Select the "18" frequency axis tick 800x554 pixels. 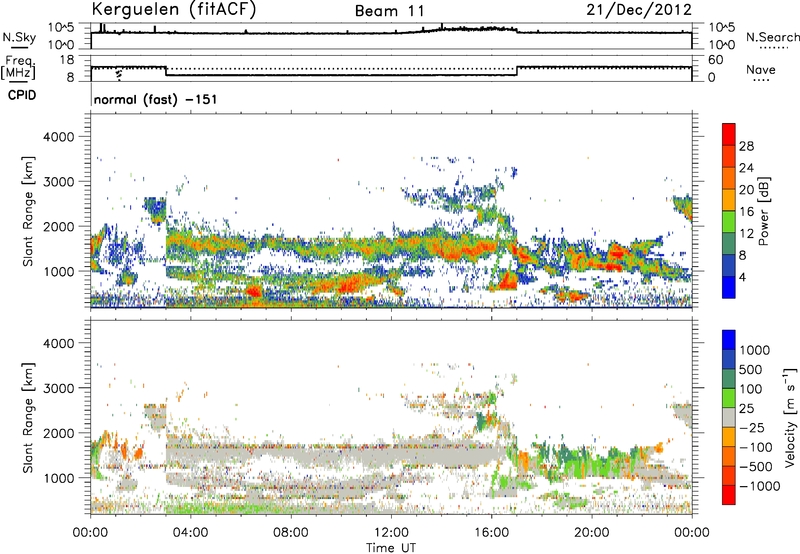tap(67, 60)
